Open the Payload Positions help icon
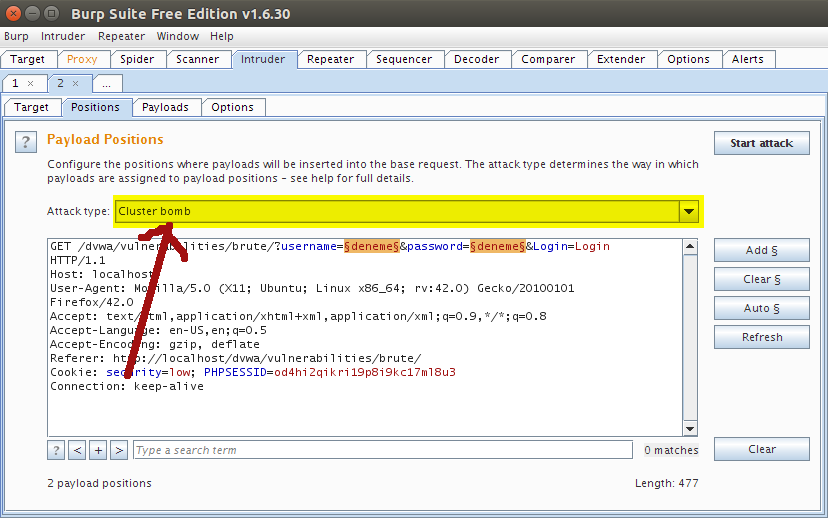Image resolution: width=828 pixels, height=518 pixels. (x=25, y=142)
